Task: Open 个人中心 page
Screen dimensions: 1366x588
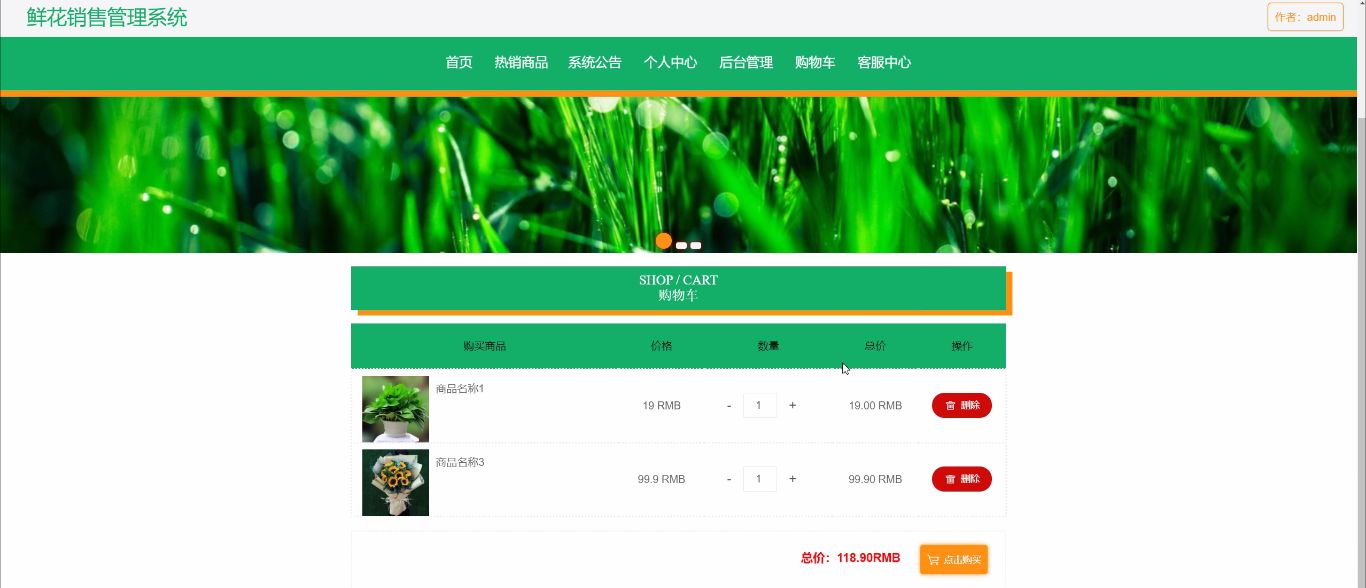Action: click(670, 62)
